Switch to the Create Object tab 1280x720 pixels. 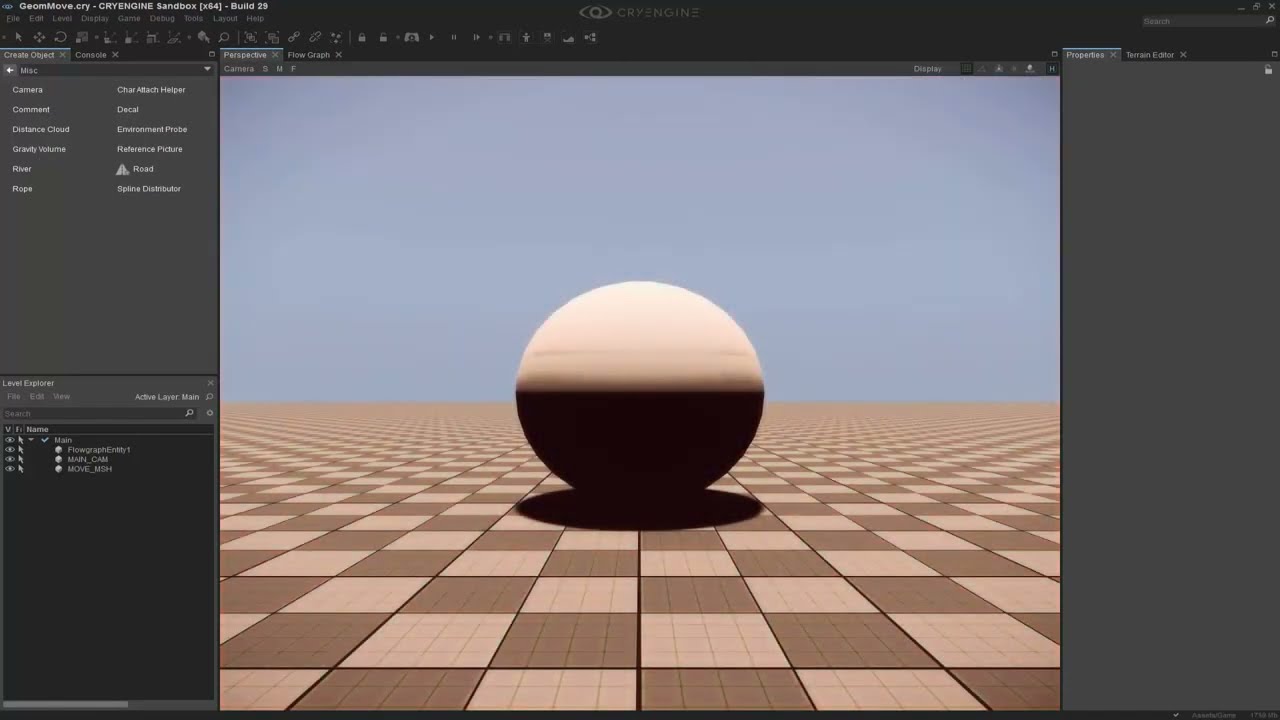point(29,55)
